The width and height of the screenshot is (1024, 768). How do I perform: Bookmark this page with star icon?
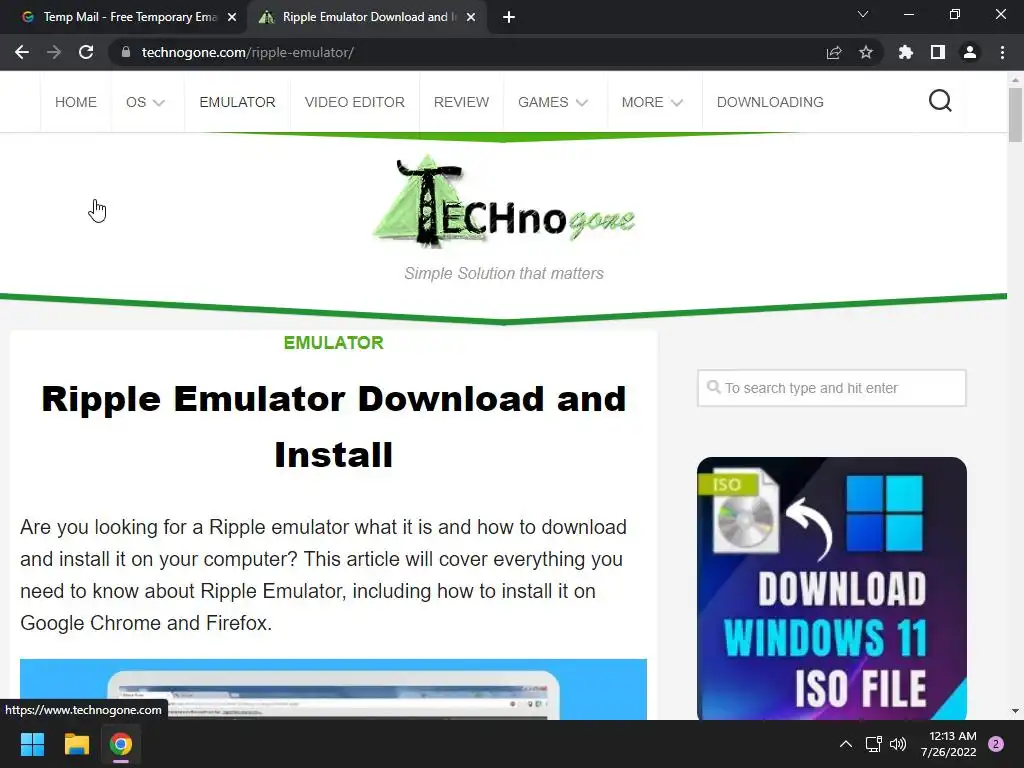(866, 52)
